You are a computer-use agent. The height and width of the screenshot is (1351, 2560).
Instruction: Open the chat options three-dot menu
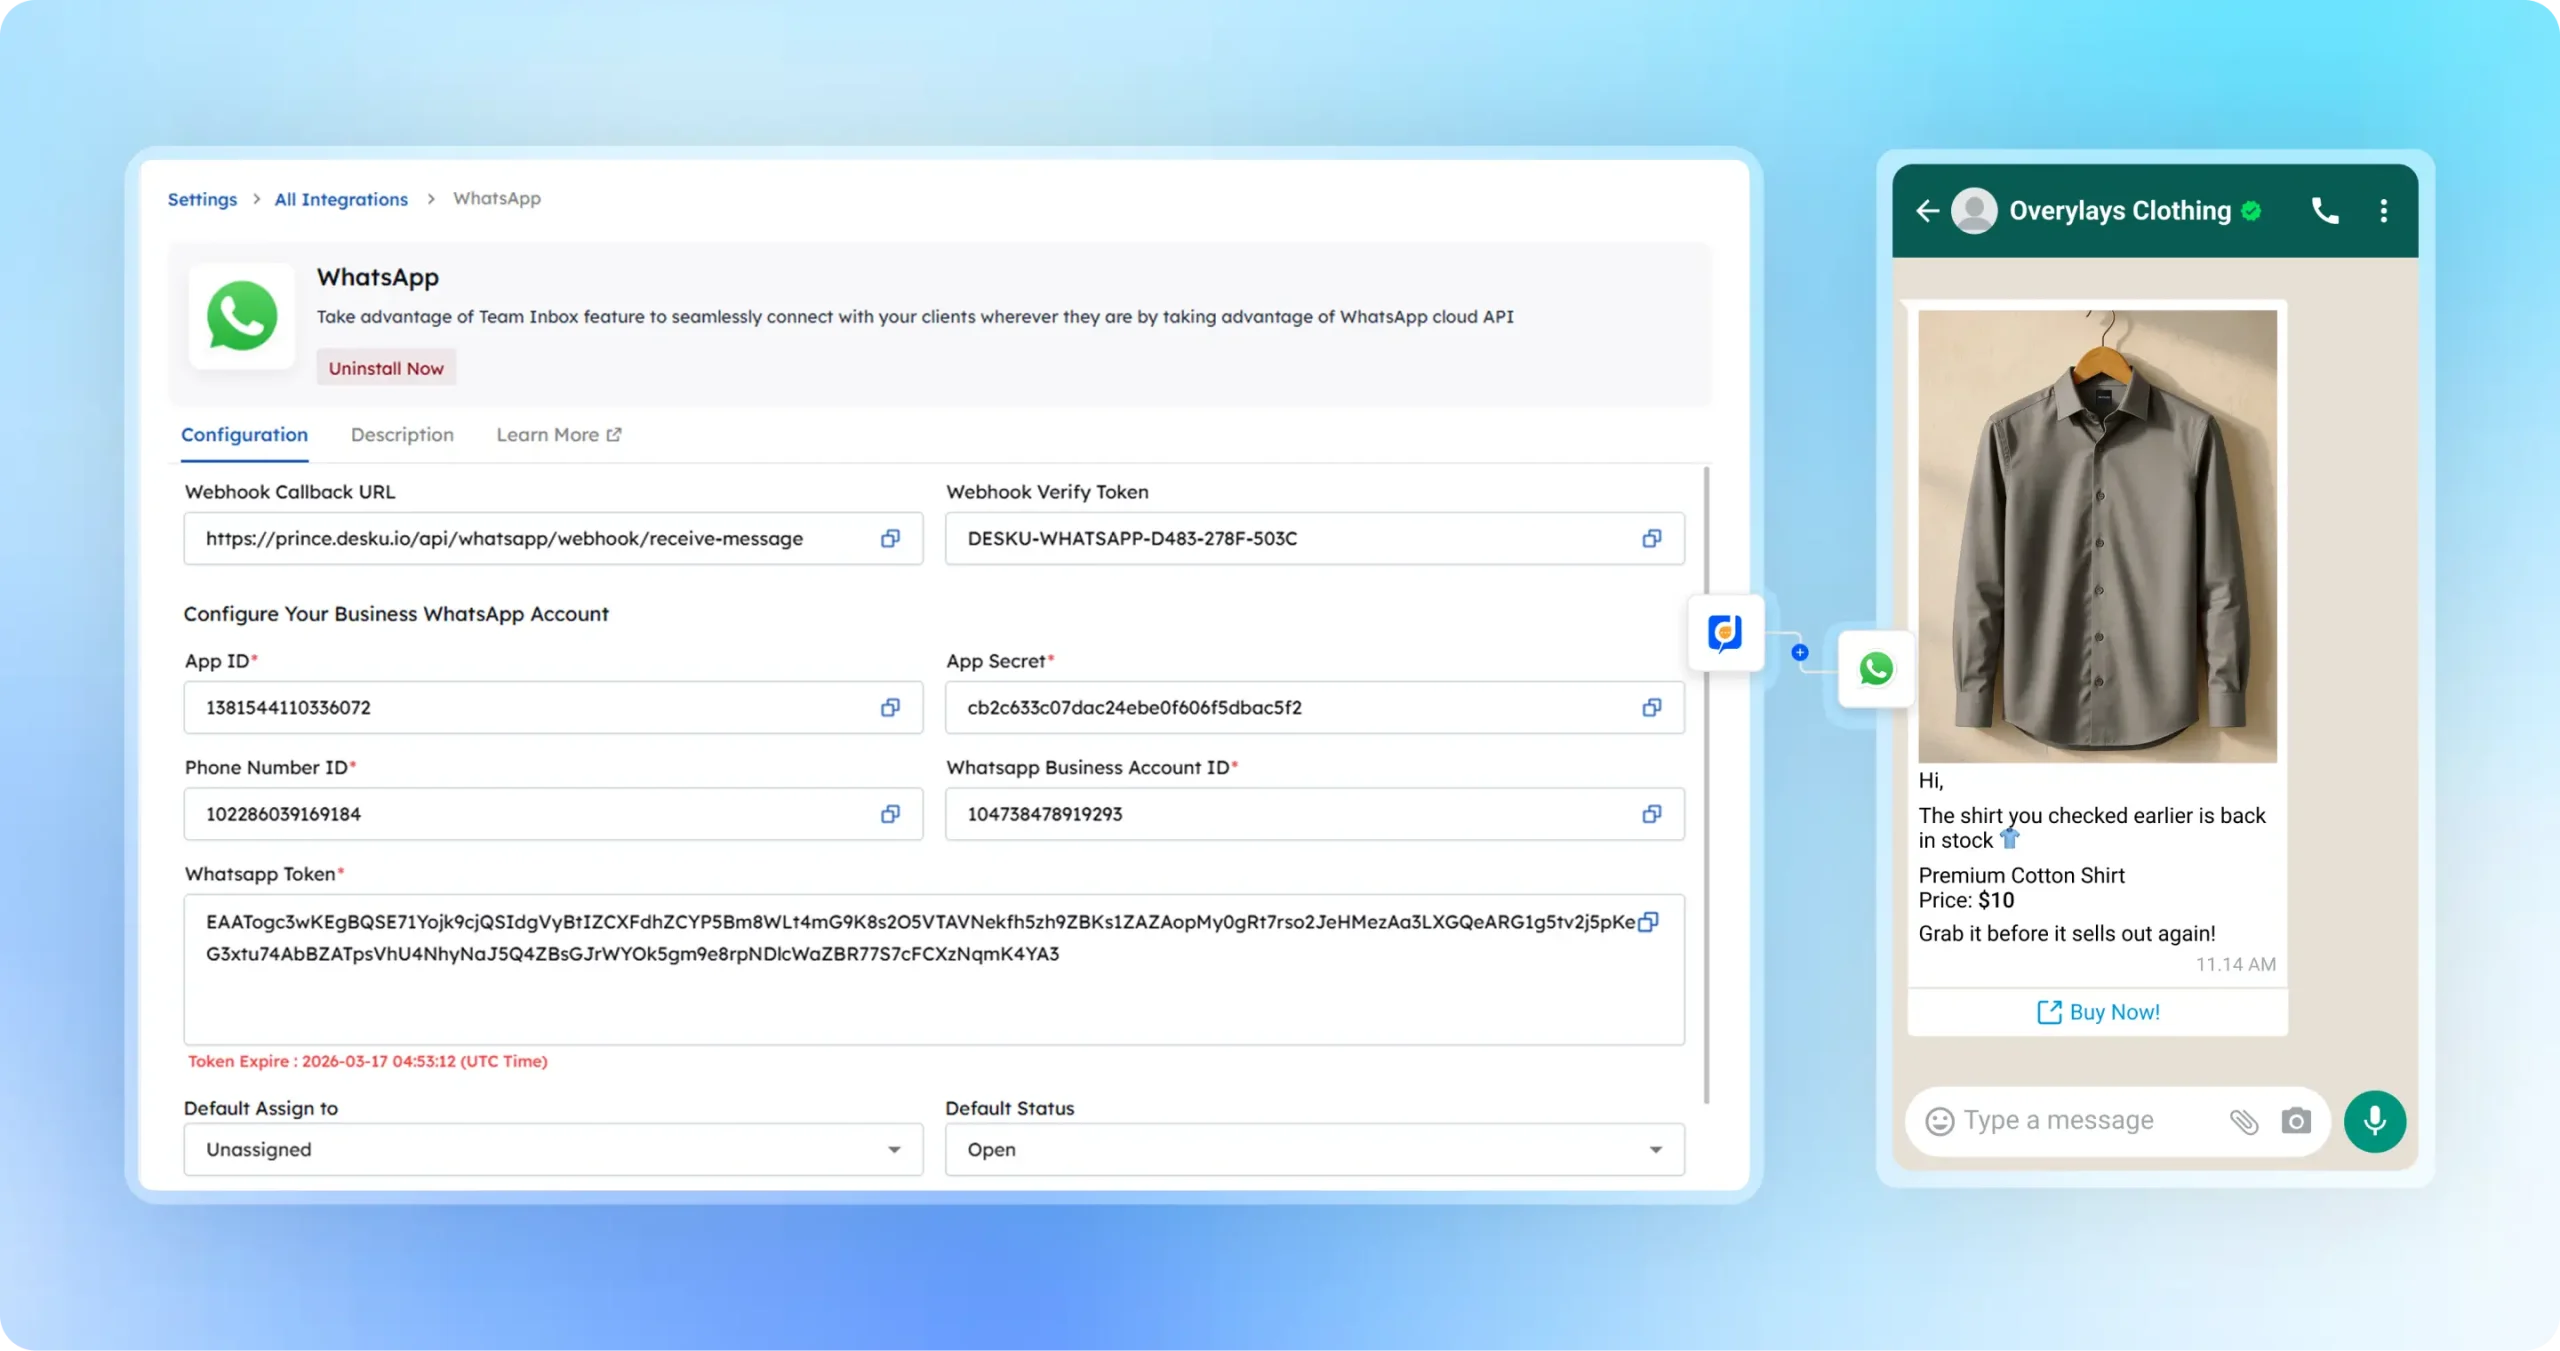(2383, 210)
